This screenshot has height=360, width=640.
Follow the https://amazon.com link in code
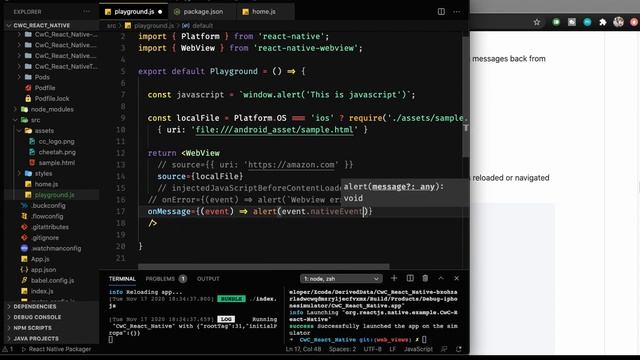(291, 165)
